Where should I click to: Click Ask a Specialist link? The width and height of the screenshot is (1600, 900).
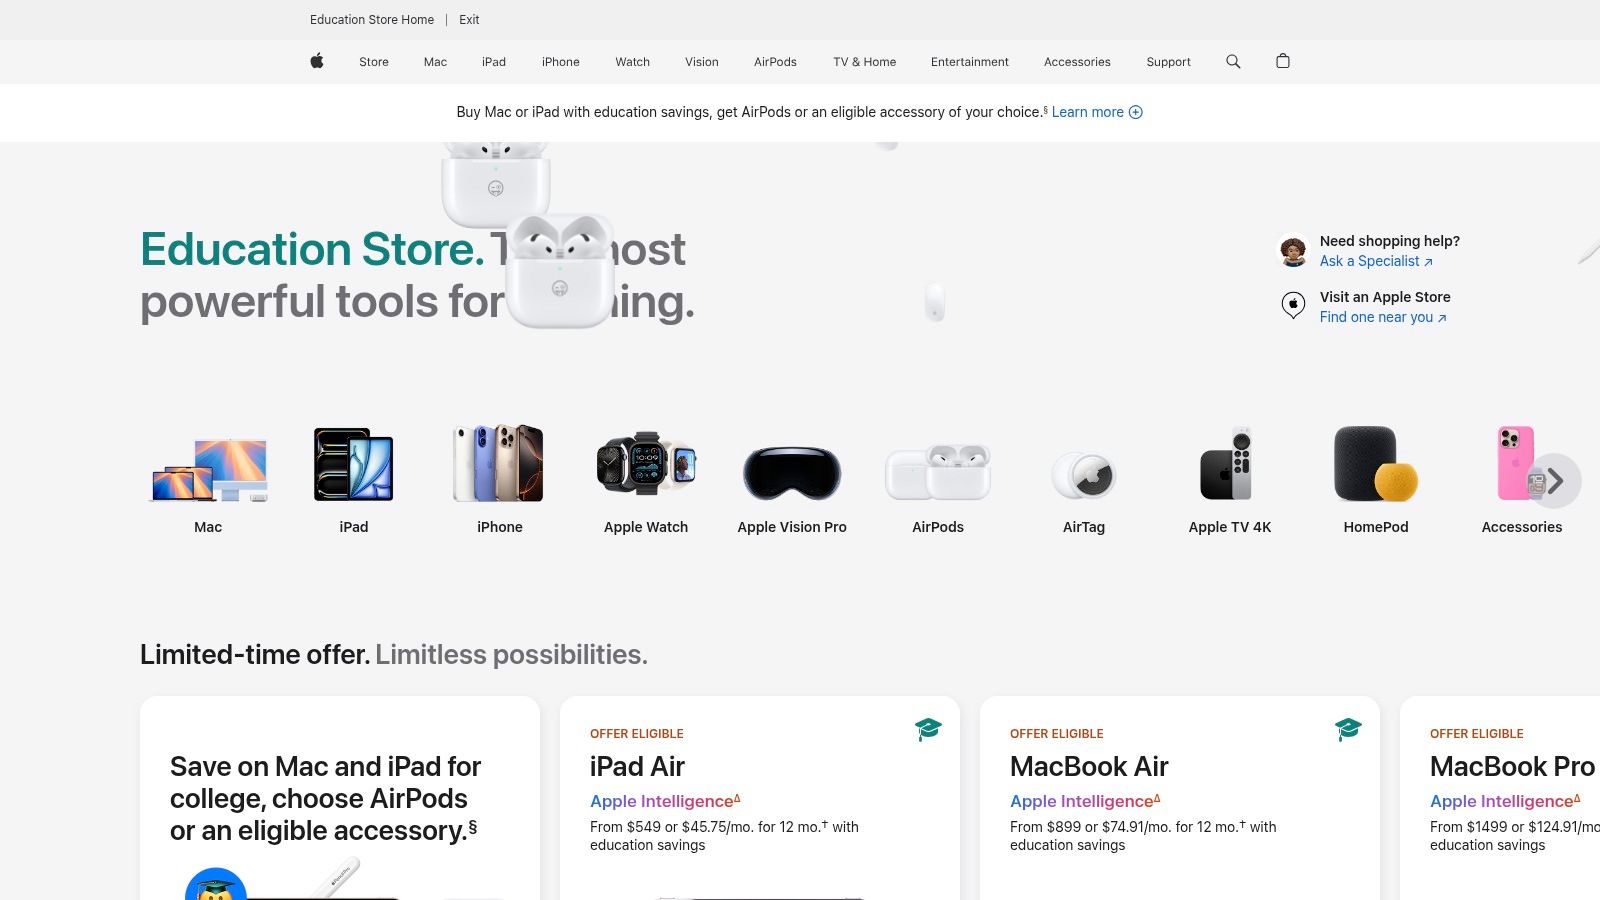[x=1376, y=261]
